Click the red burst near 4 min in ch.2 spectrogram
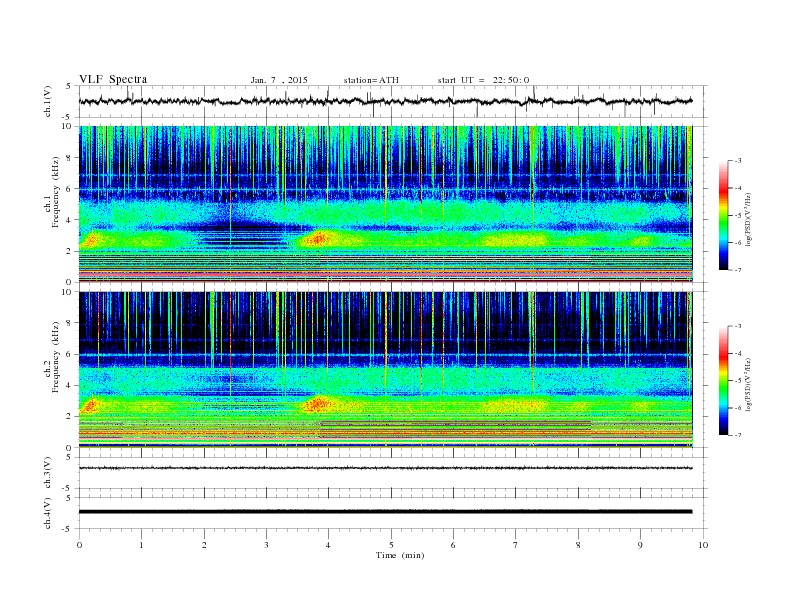 [318, 403]
